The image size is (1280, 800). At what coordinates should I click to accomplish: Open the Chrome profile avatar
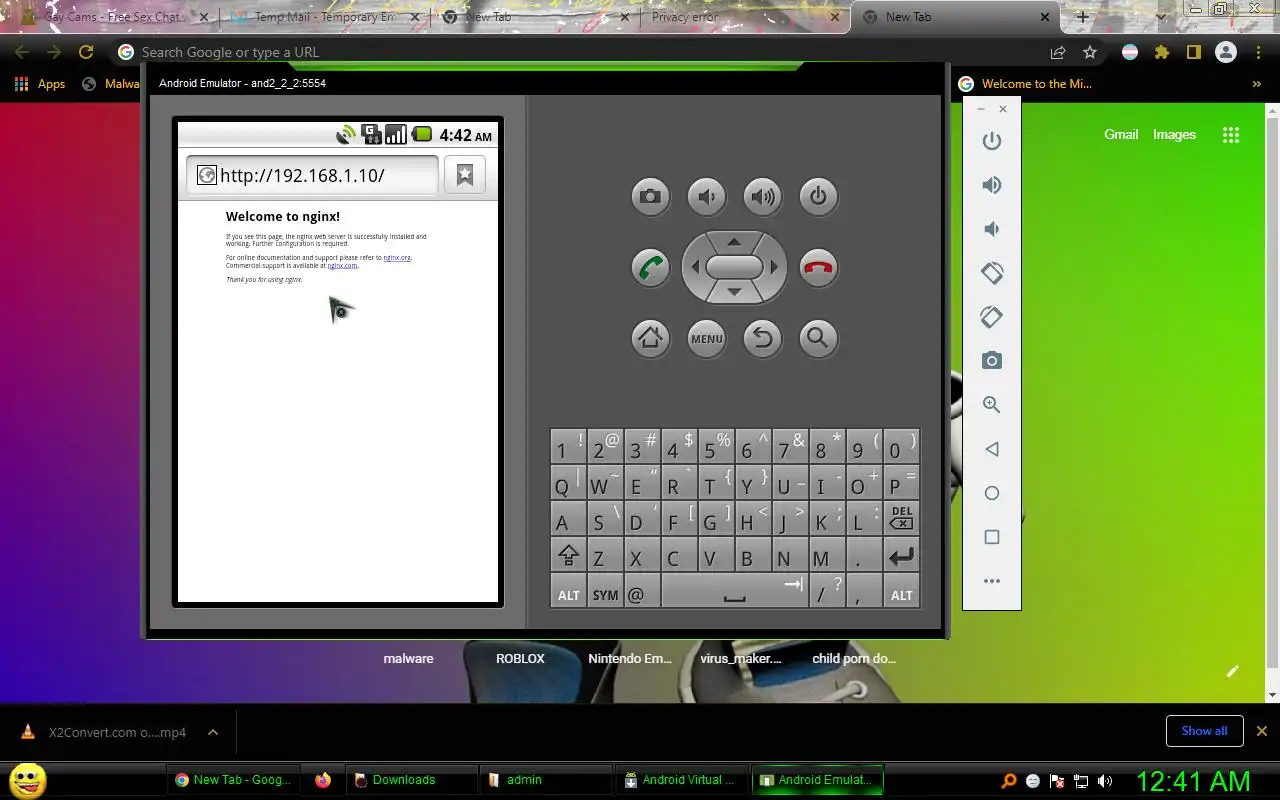click(1225, 52)
